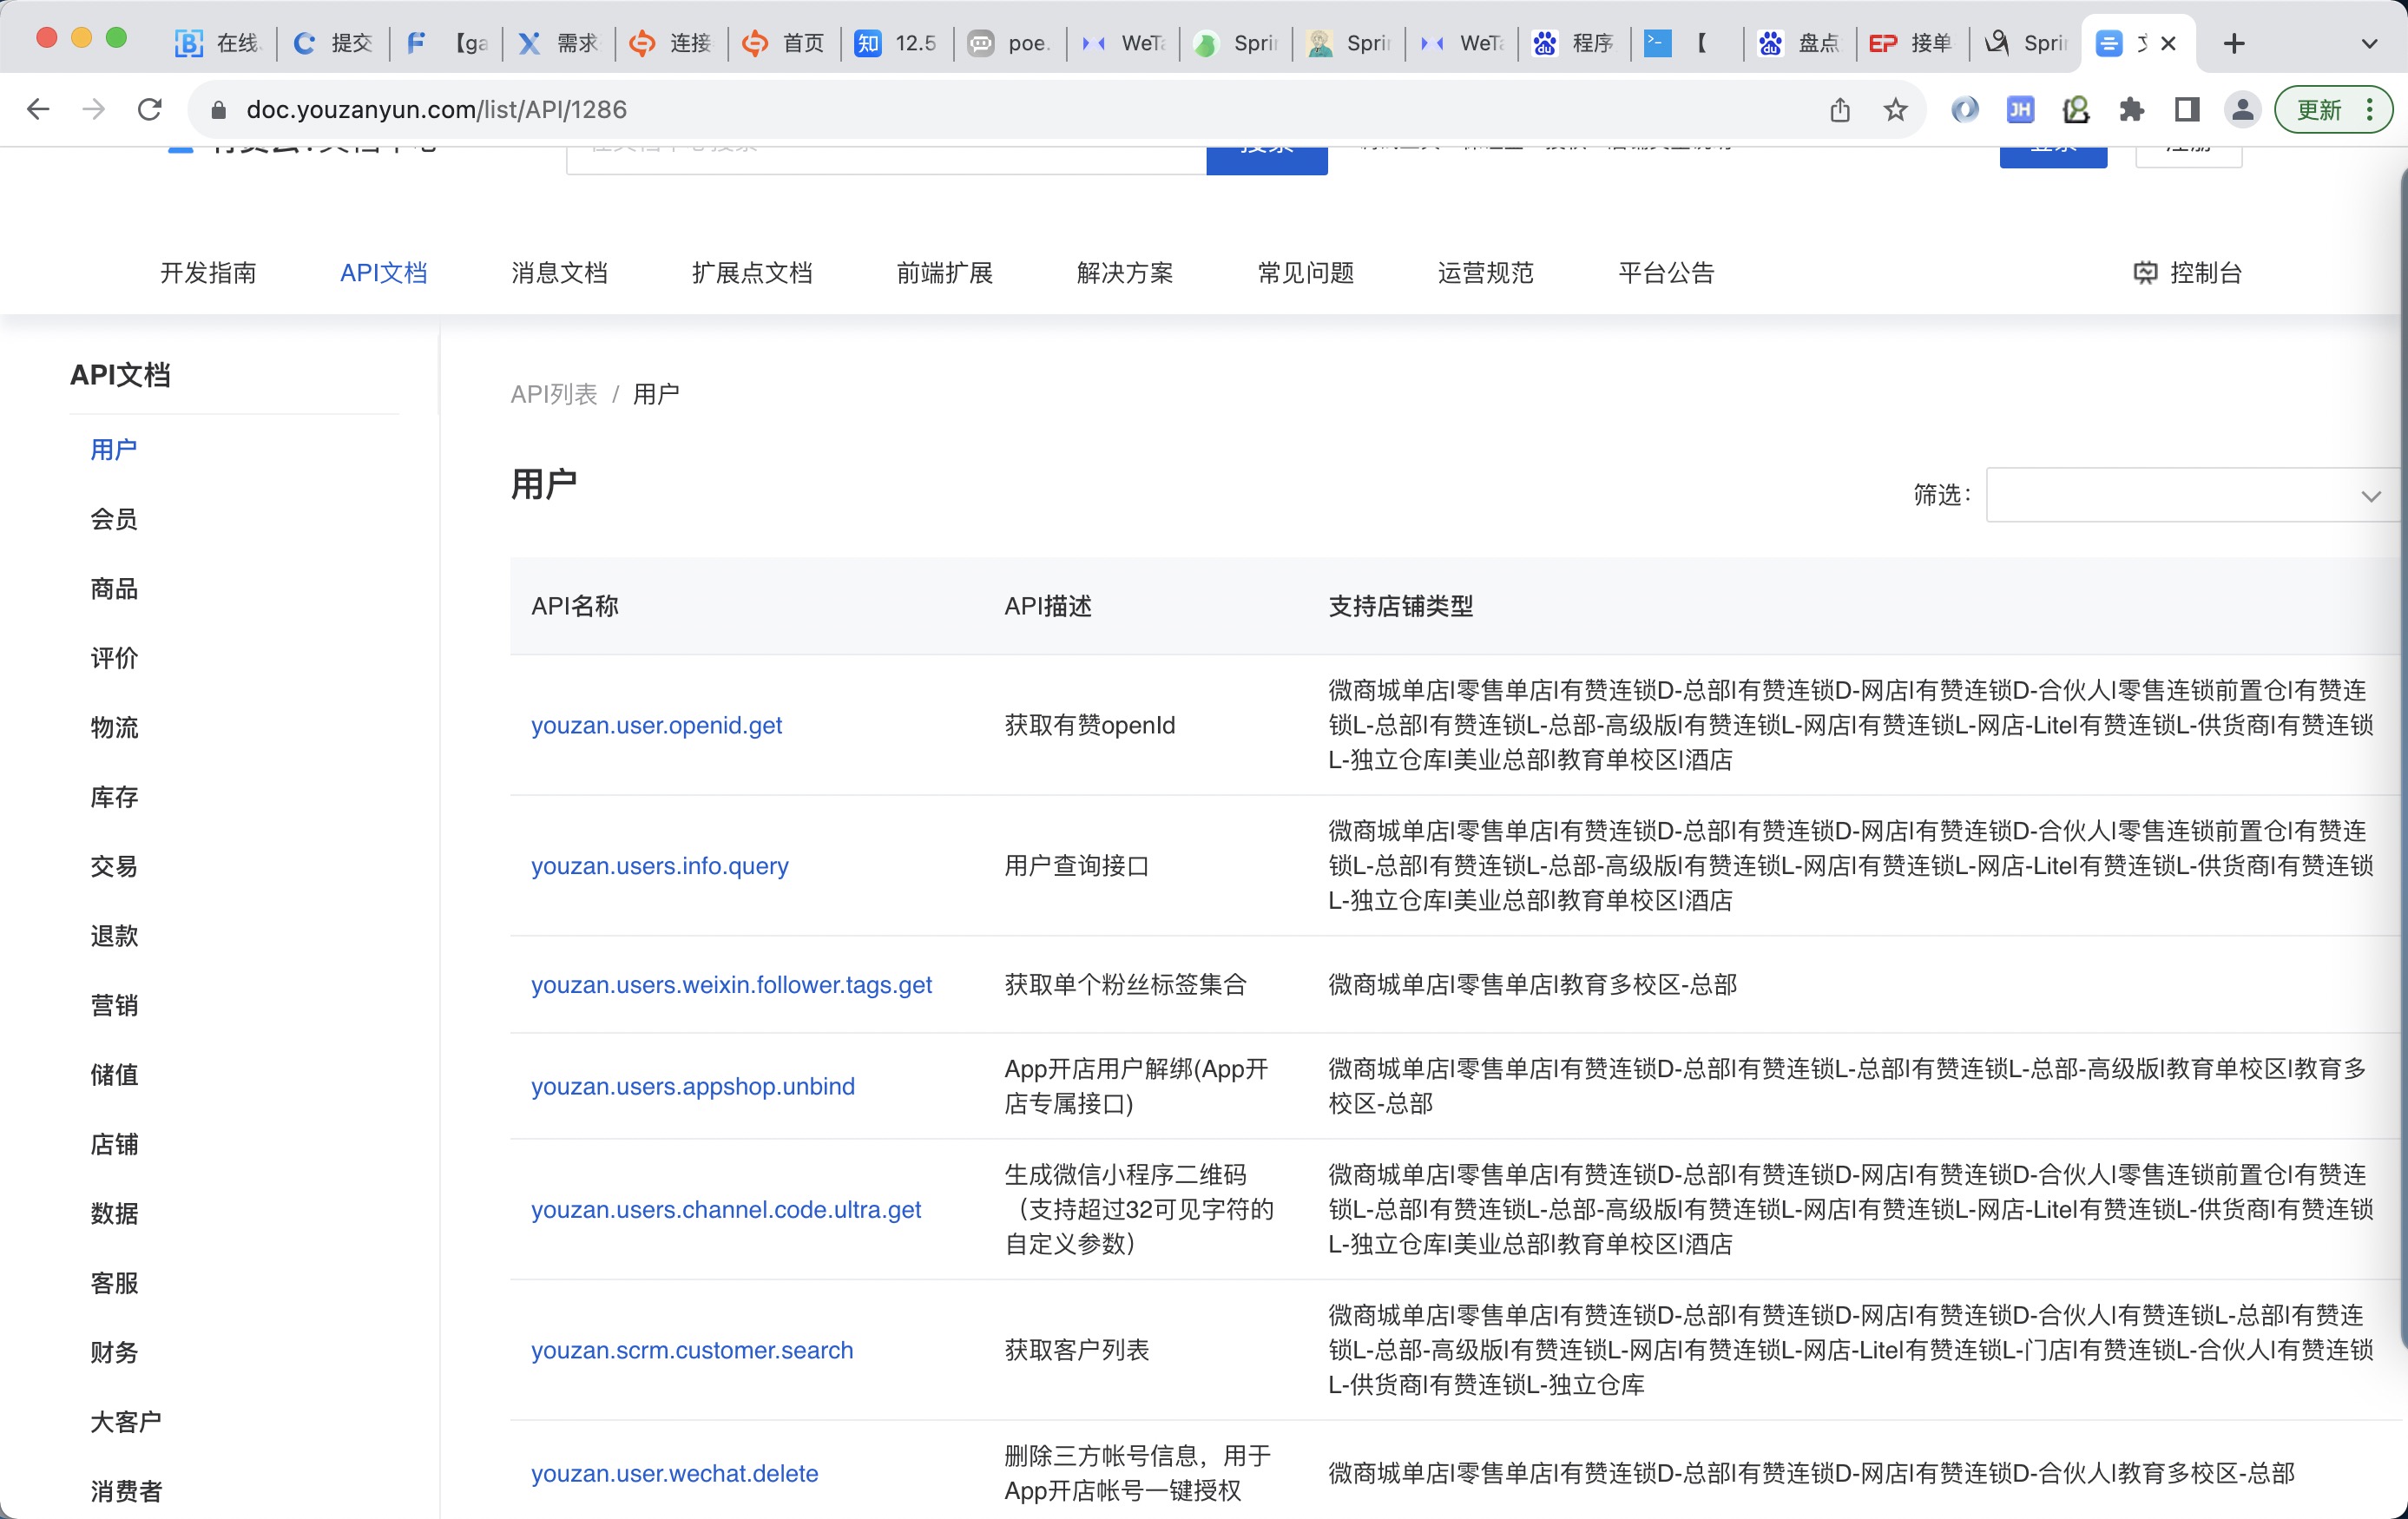Screen dimensions: 2408x1519
Task: Select 客服 in the API sidebar
Action: click(114, 1283)
